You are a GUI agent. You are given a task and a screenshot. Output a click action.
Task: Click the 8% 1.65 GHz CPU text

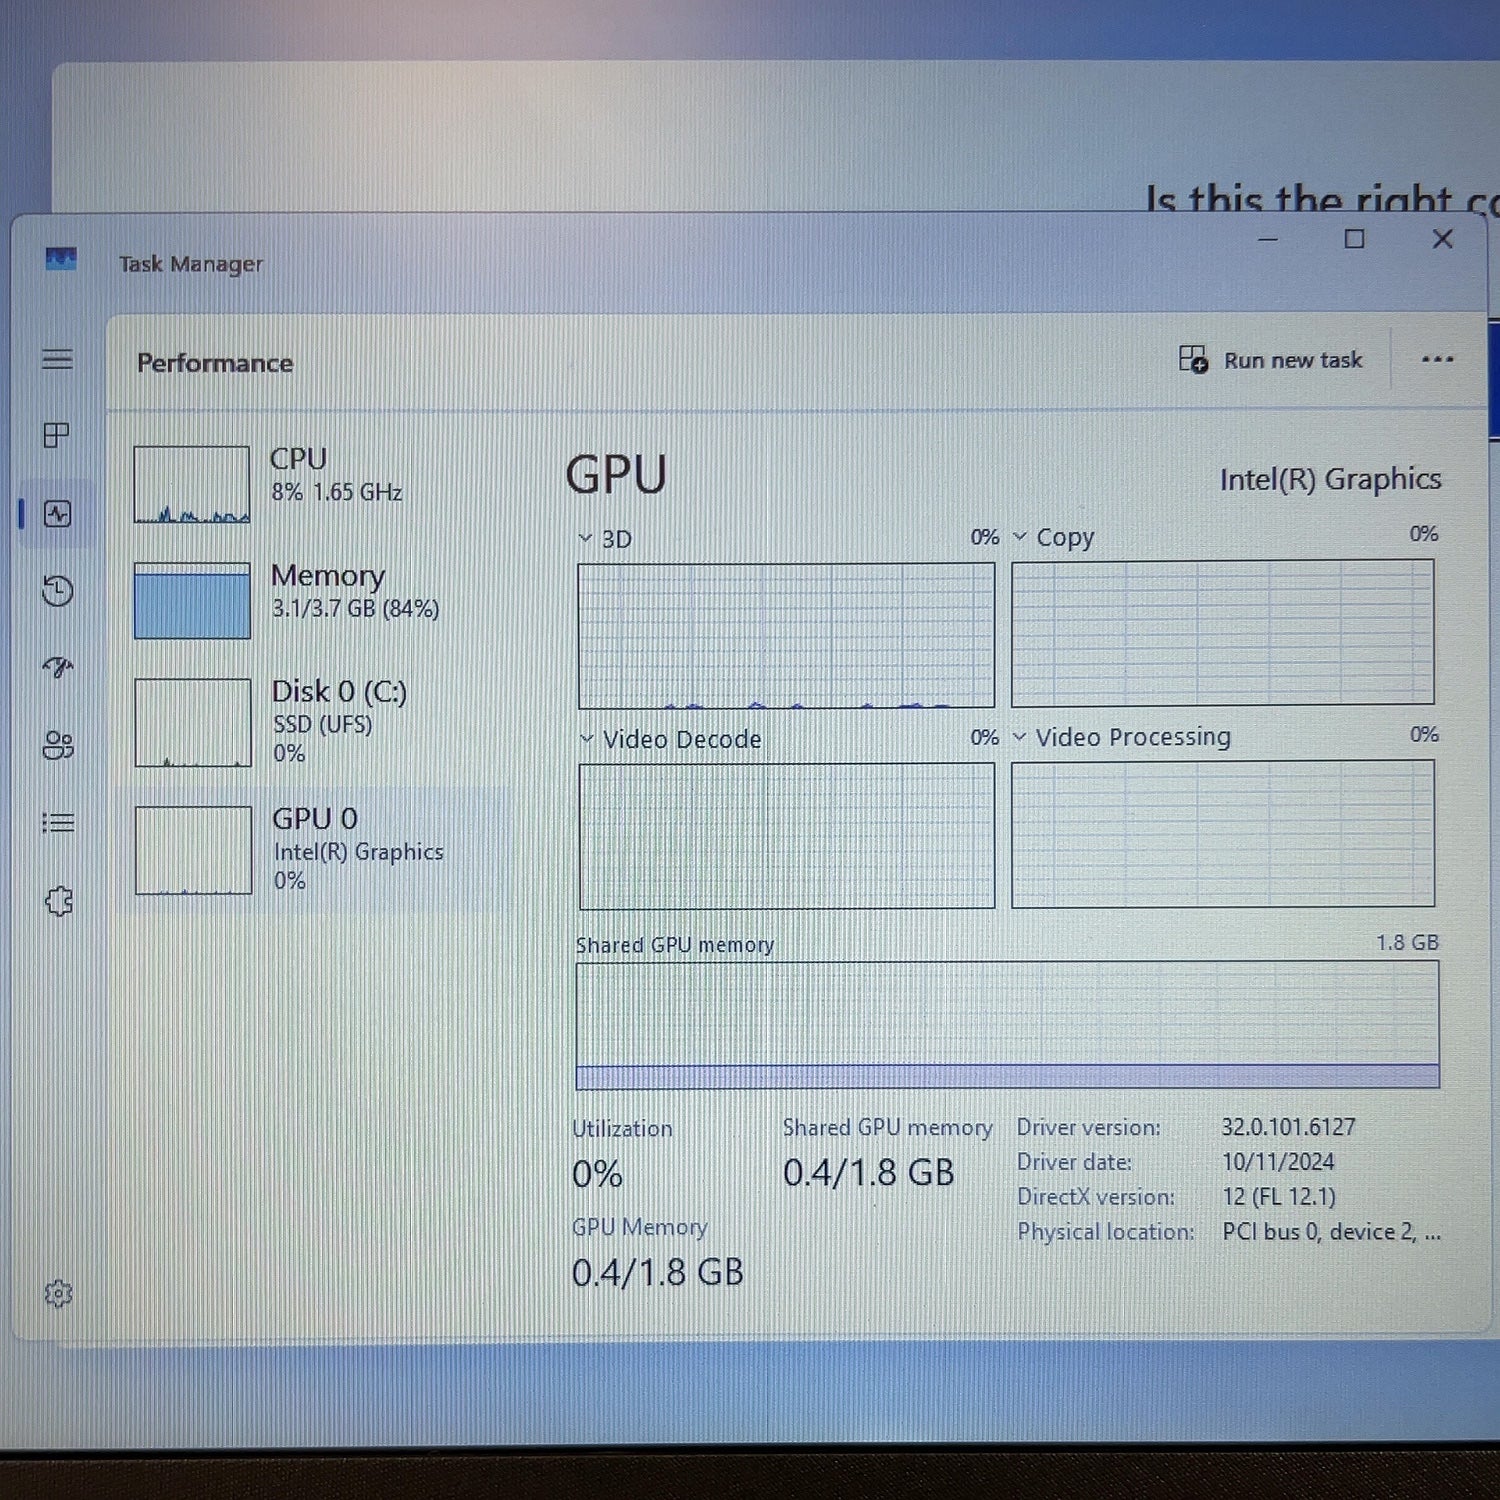click(336, 492)
